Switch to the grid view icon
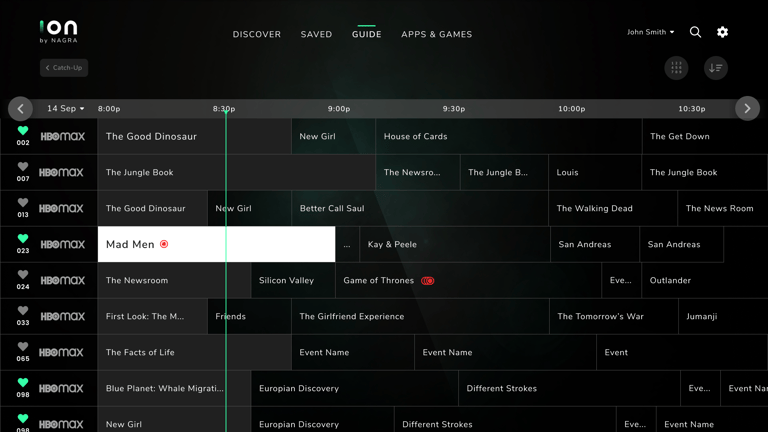The height and width of the screenshot is (432, 768). point(676,68)
